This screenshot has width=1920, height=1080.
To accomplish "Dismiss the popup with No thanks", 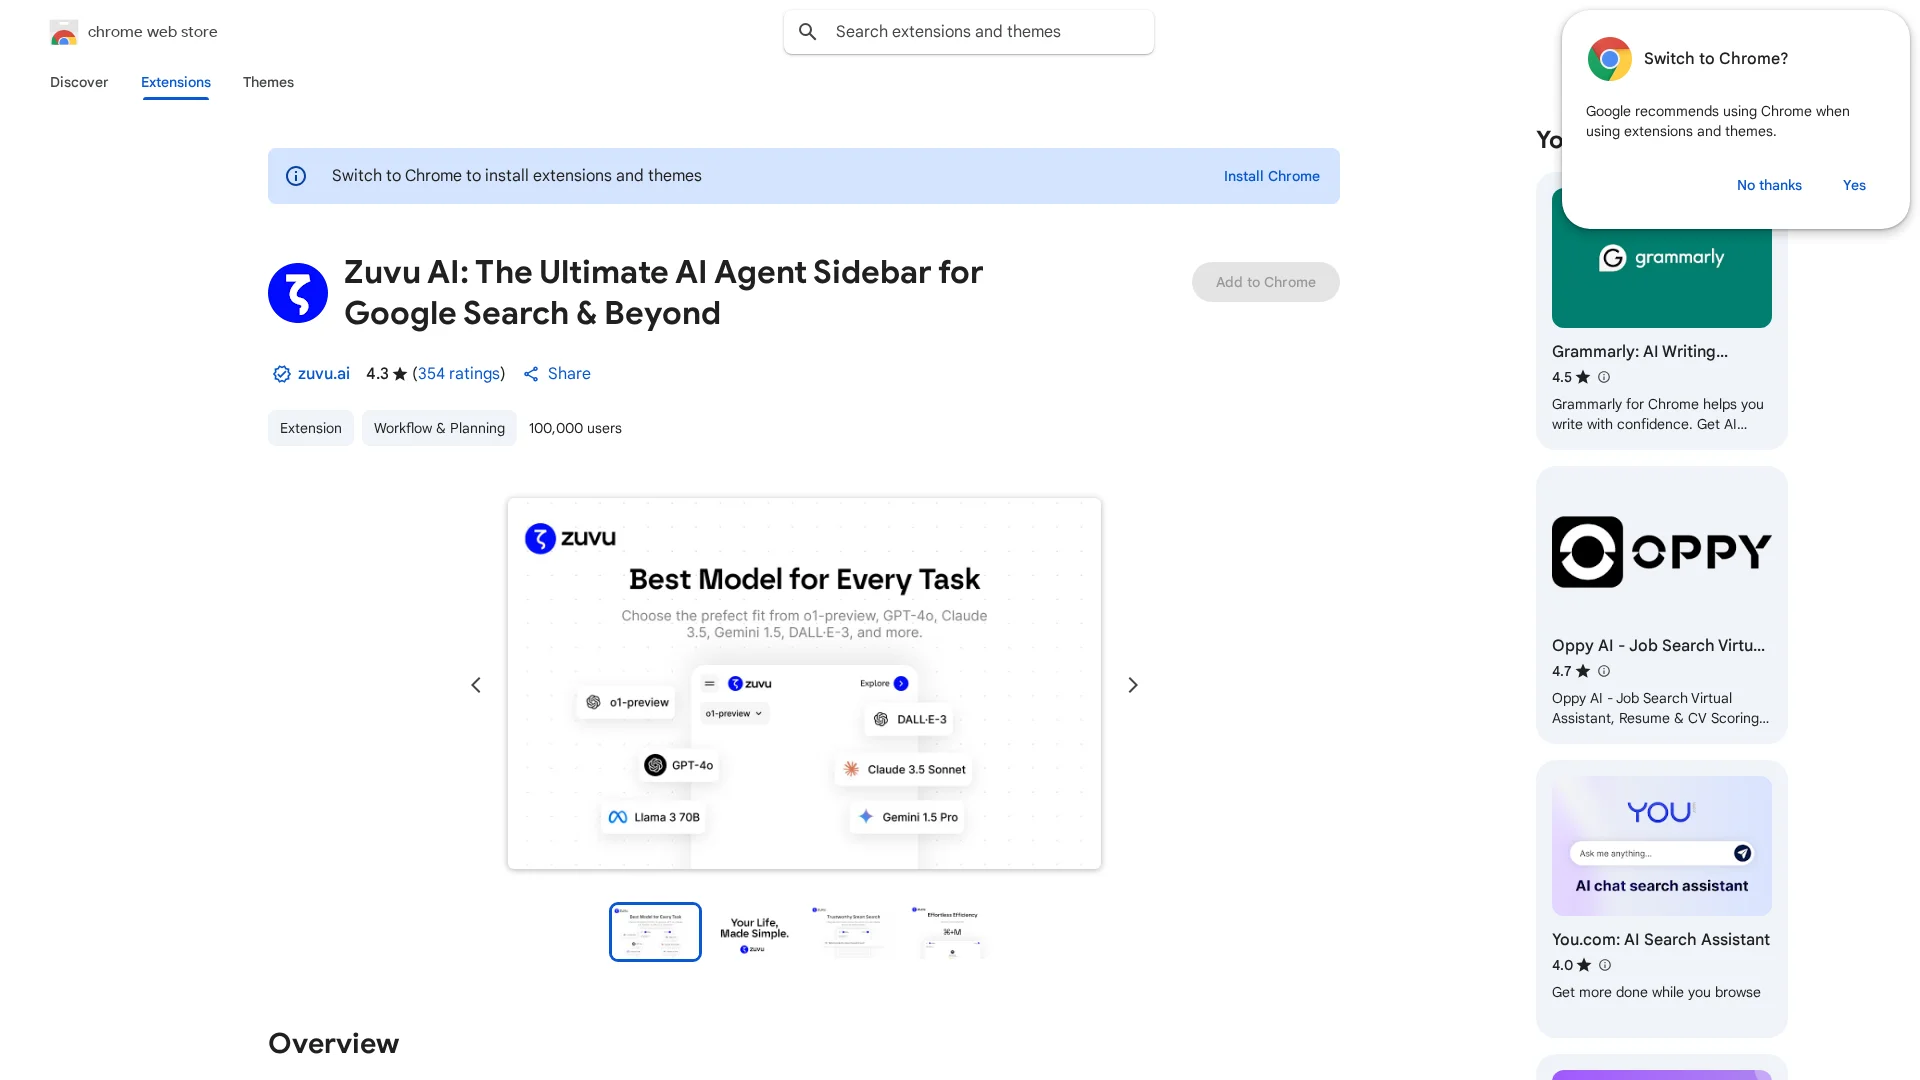I will (x=1769, y=185).
